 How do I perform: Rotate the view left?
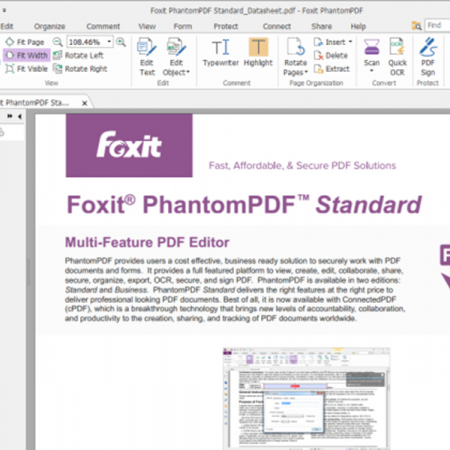79,55
